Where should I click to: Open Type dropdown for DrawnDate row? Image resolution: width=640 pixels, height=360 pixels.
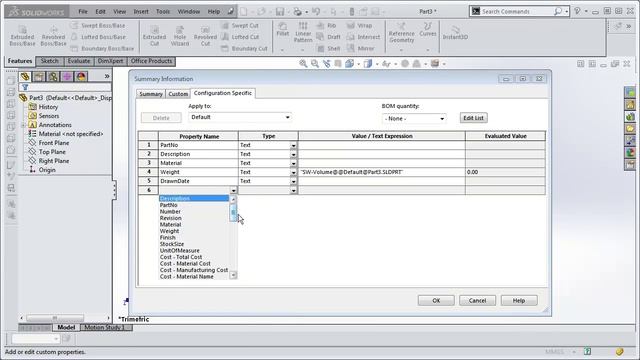[x=293, y=181]
